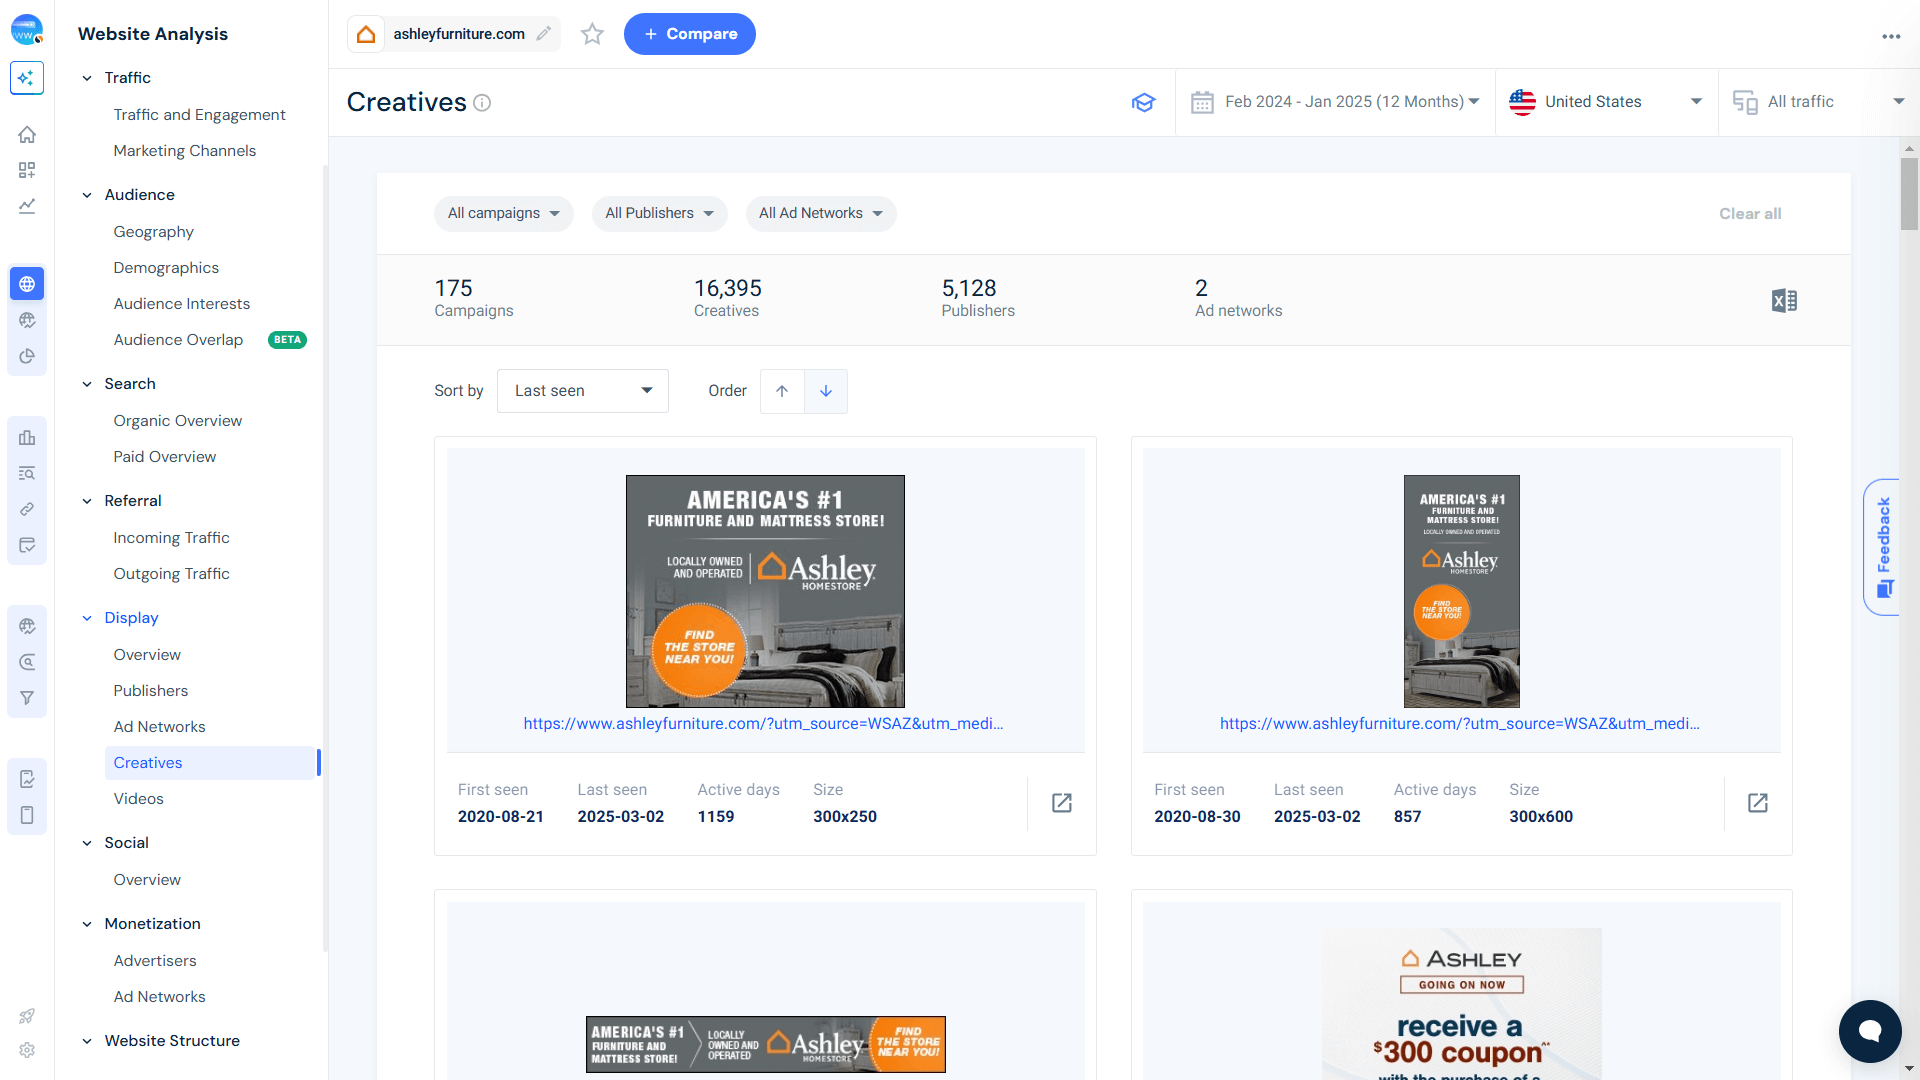Open Paid Overview page
This screenshot has height=1080, width=1920.
[x=165, y=457]
